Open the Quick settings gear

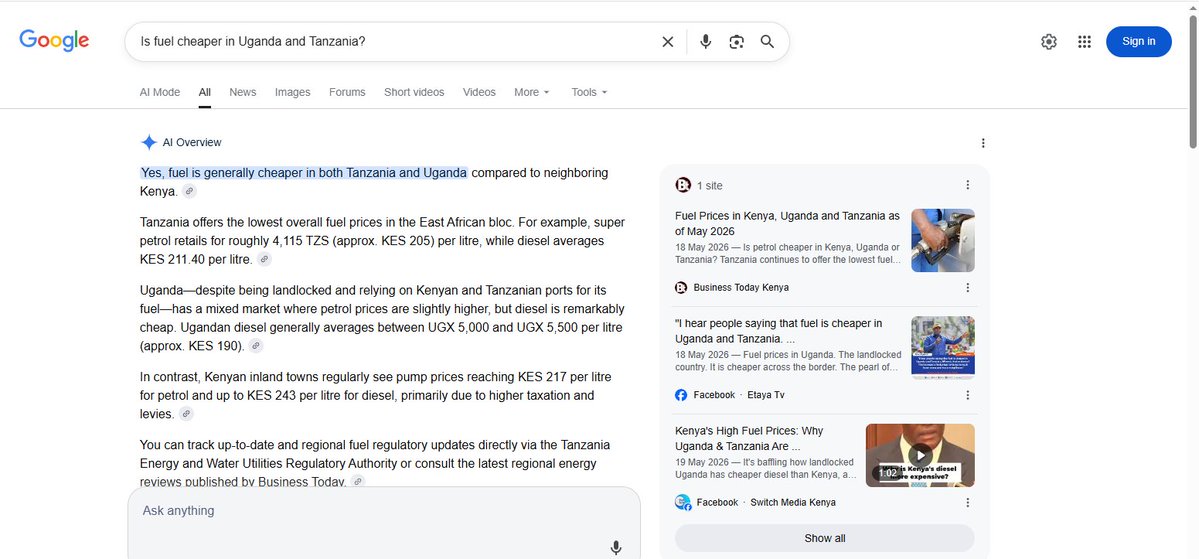pyautogui.click(x=1049, y=41)
